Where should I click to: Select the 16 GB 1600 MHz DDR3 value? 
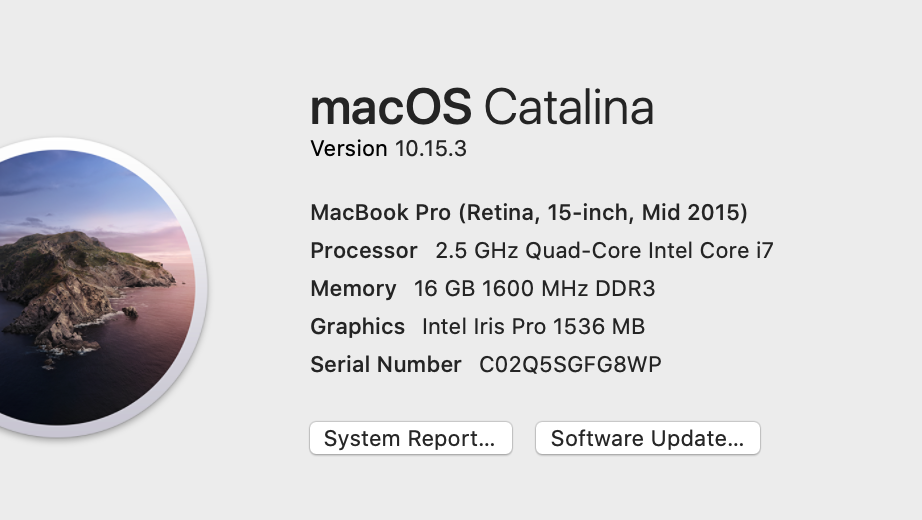click(x=534, y=288)
